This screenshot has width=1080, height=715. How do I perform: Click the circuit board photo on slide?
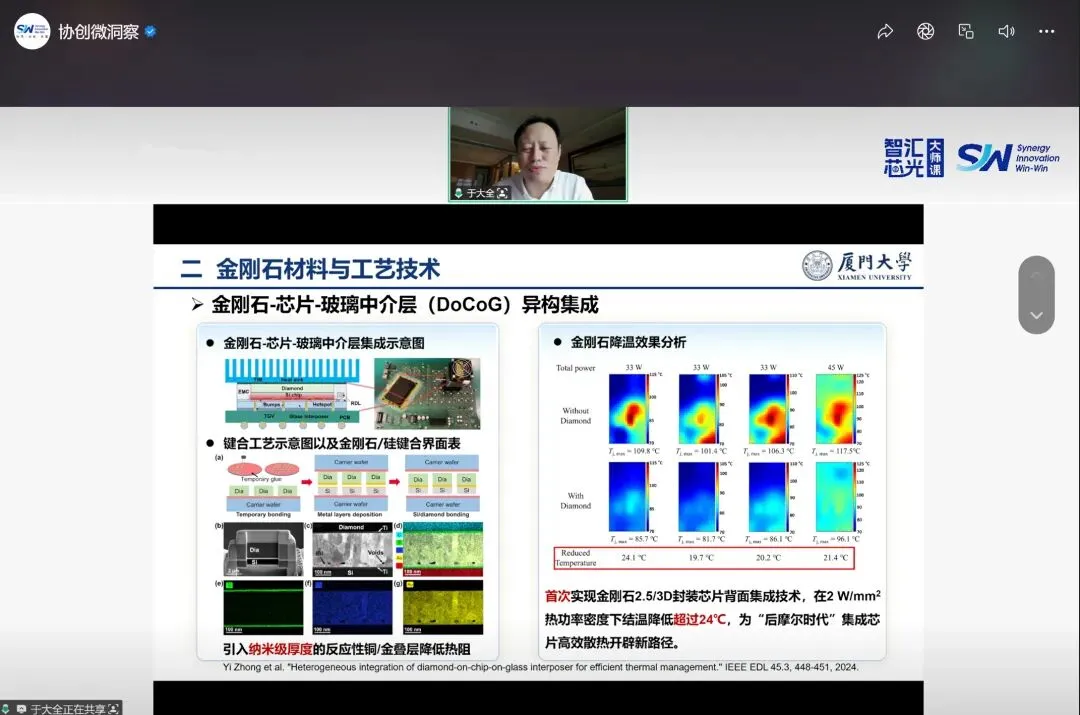tap(427, 393)
